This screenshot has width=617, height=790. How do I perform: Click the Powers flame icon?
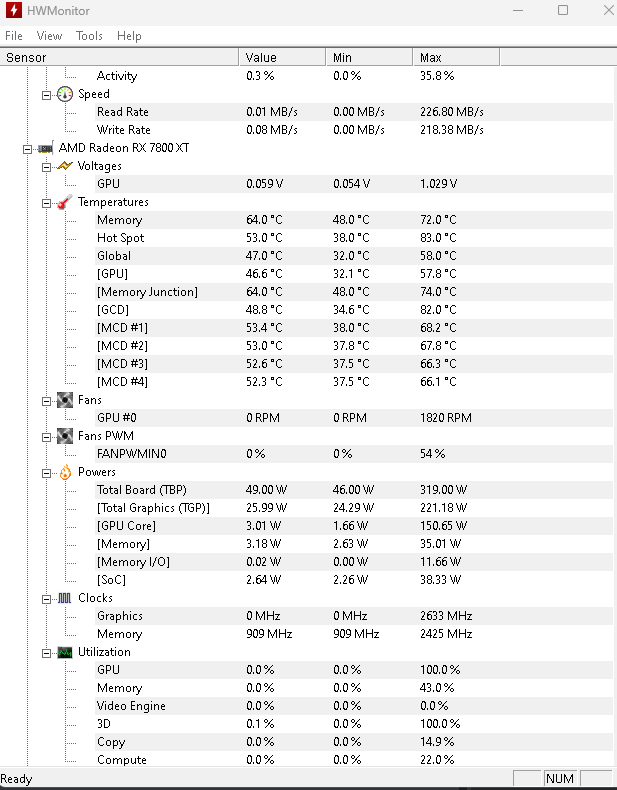[x=65, y=472]
